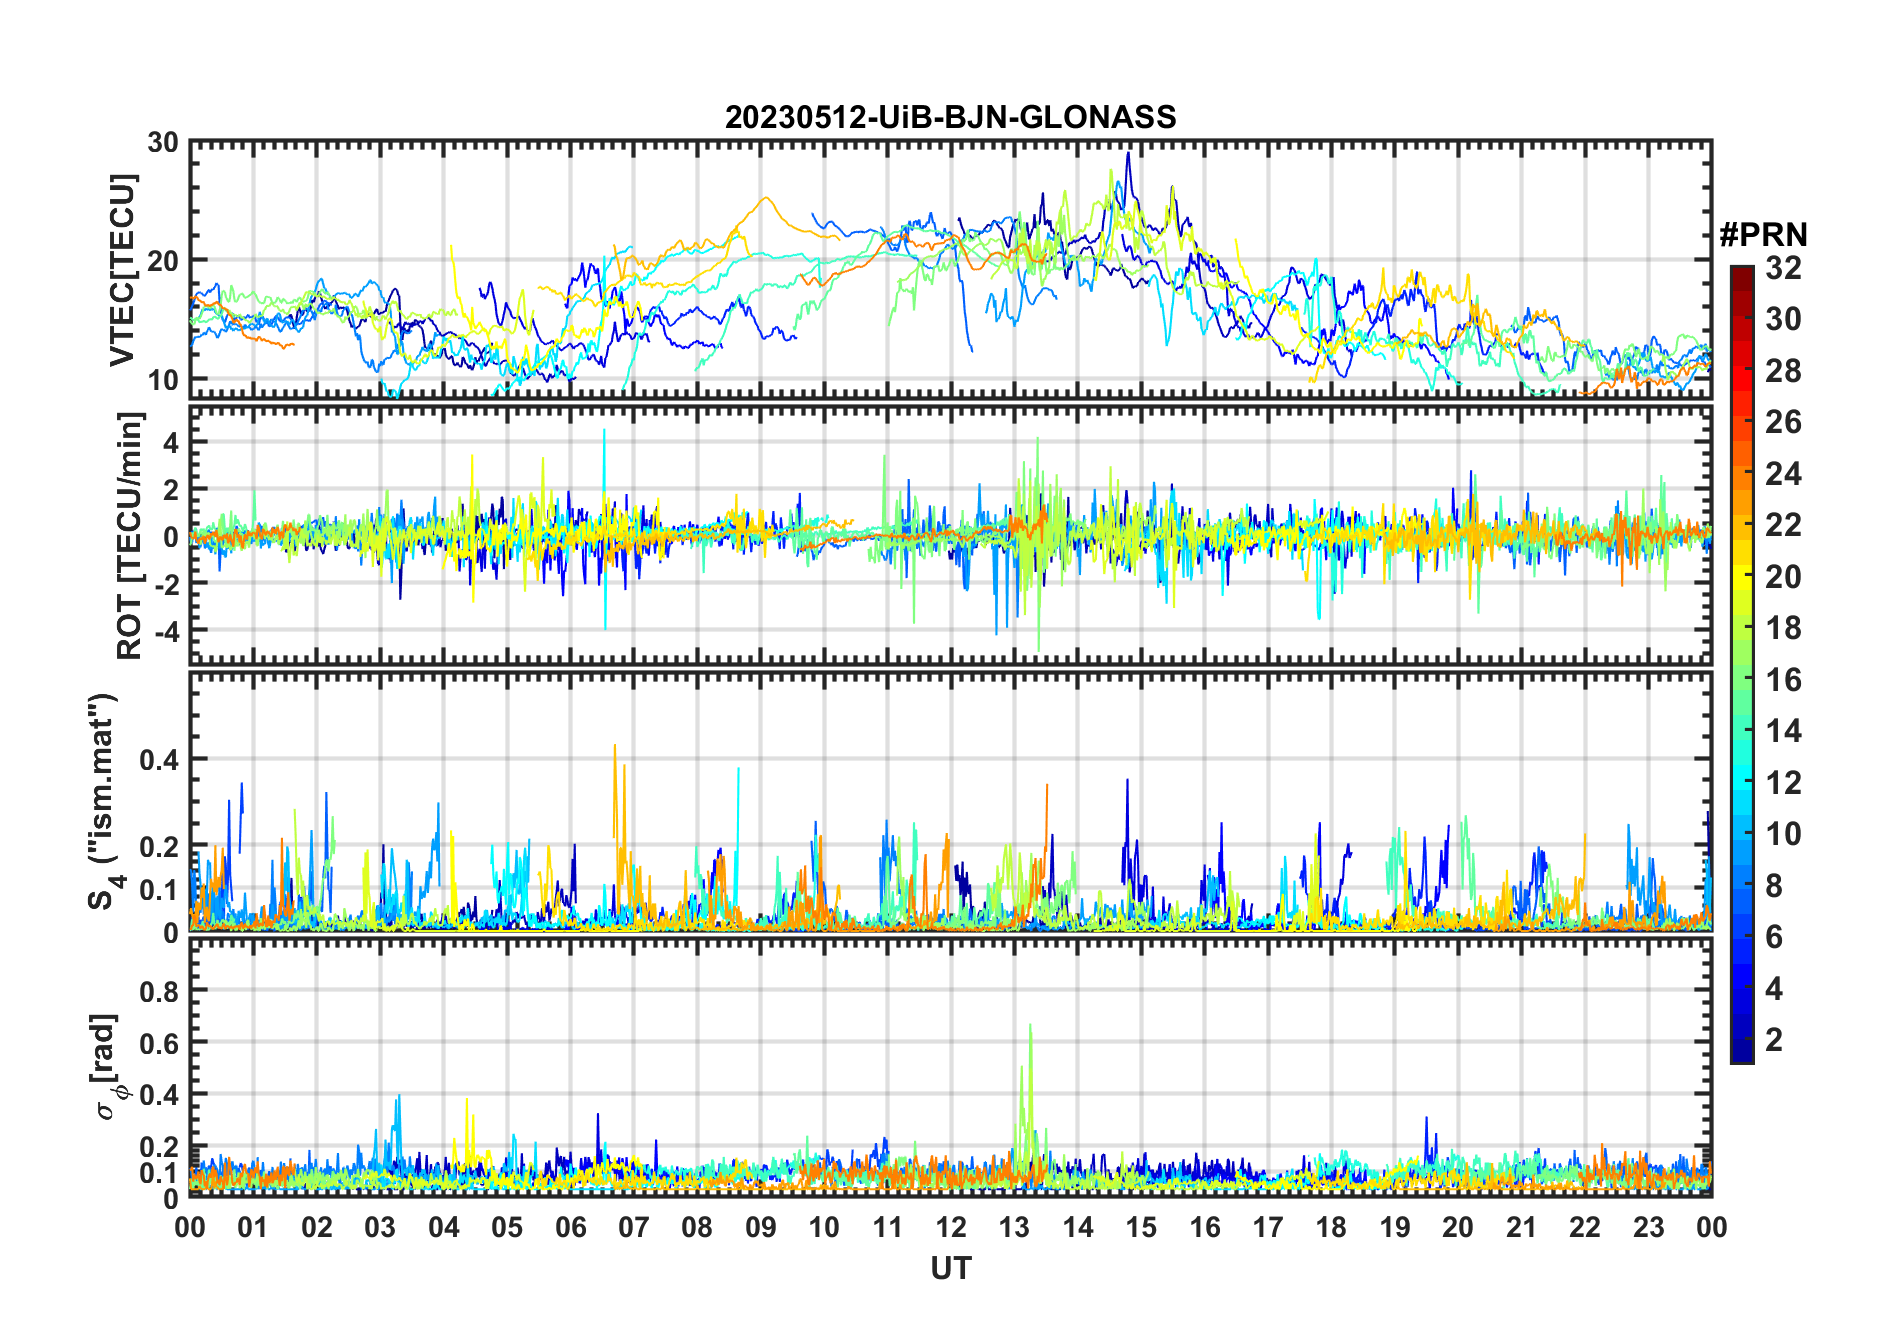
Task: Click the x-axis tick label 23
Action: (1648, 1227)
